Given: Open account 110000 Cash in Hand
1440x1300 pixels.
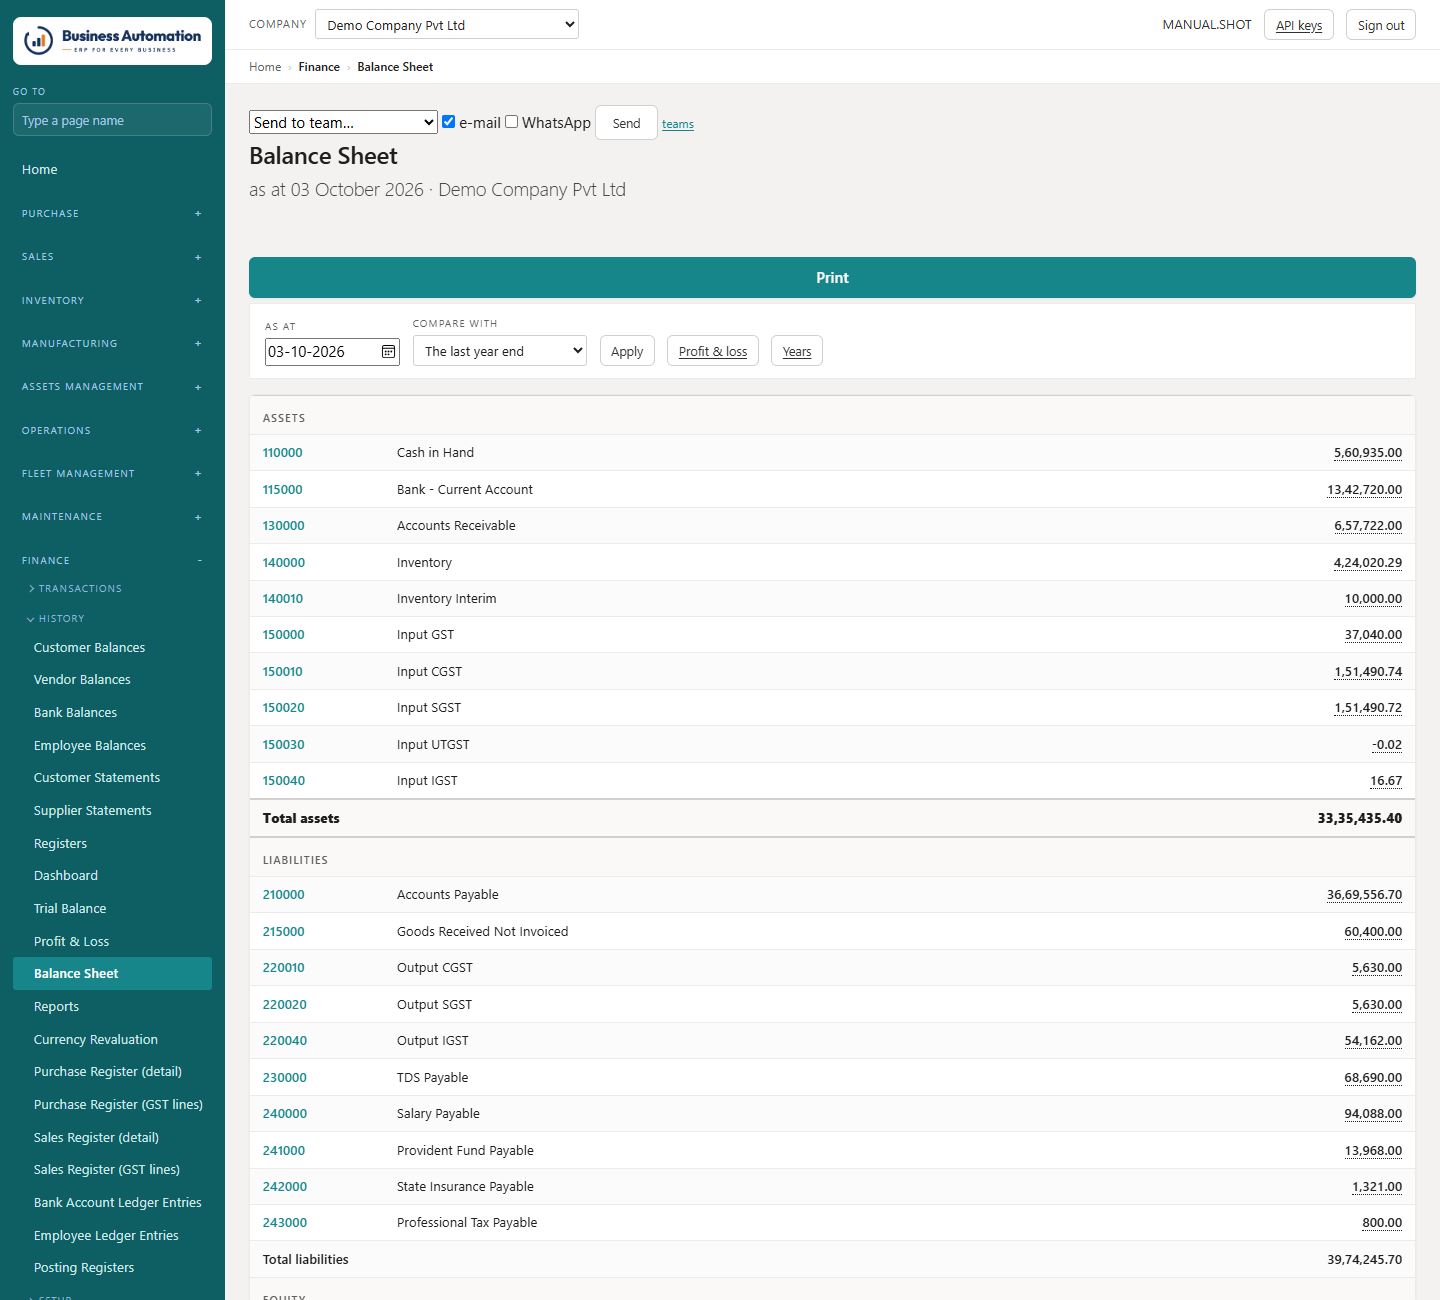Looking at the screenshot, I should pyautogui.click(x=282, y=453).
